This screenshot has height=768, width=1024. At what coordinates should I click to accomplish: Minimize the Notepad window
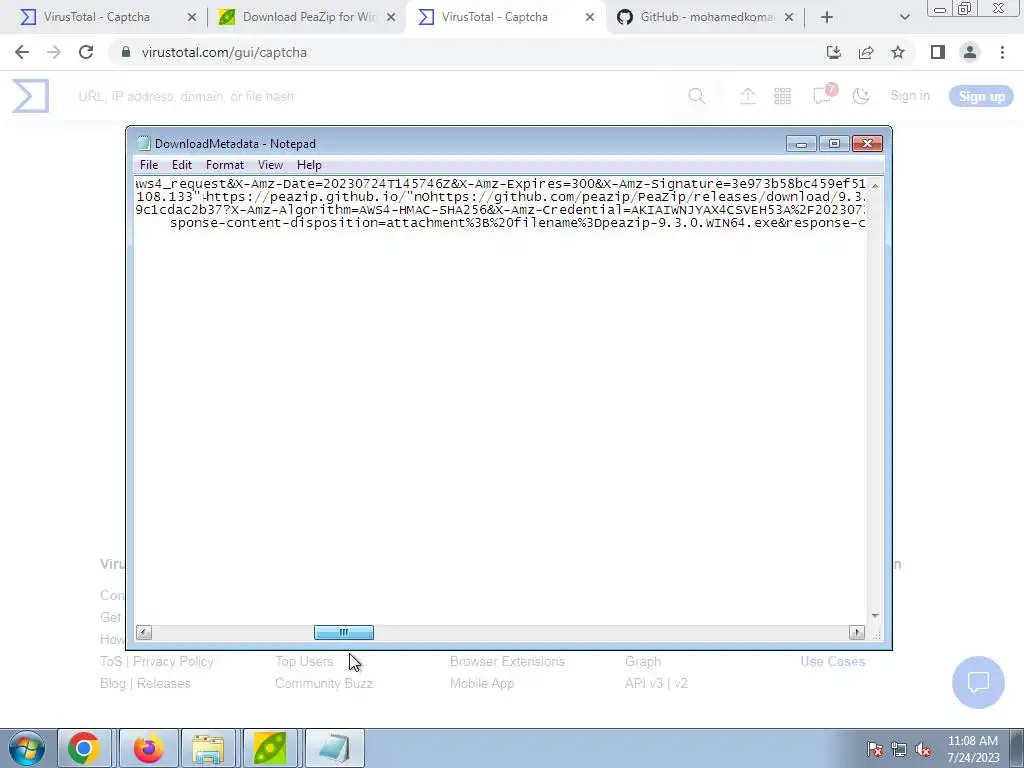[801, 144]
